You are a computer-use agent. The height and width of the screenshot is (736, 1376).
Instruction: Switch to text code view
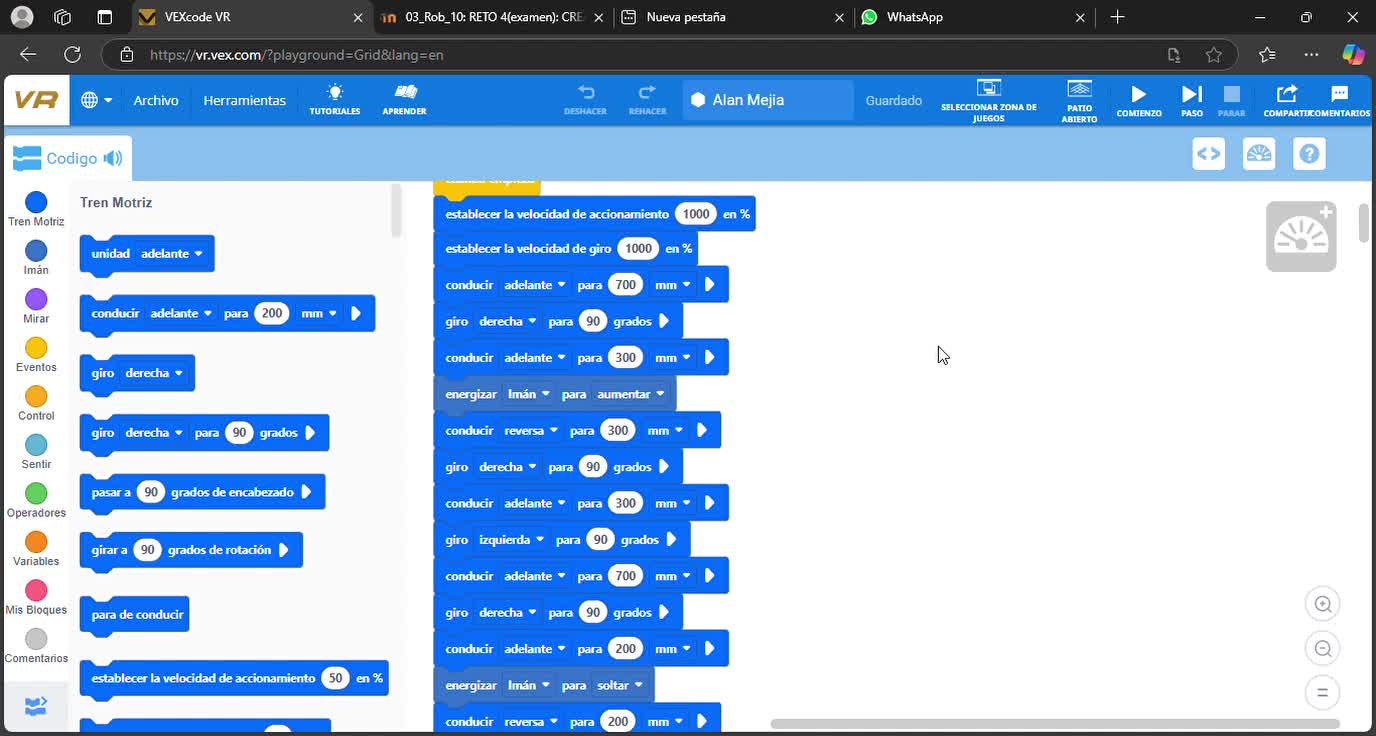point(1208,153)
